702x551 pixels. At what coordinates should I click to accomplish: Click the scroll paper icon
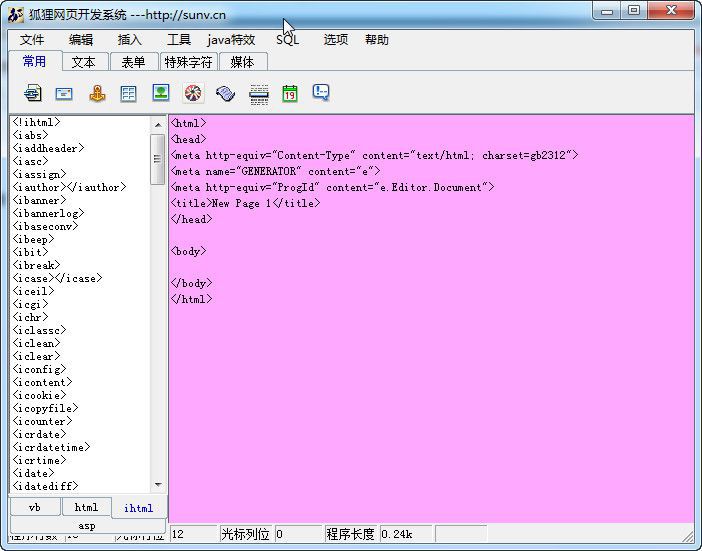[225, 93]
